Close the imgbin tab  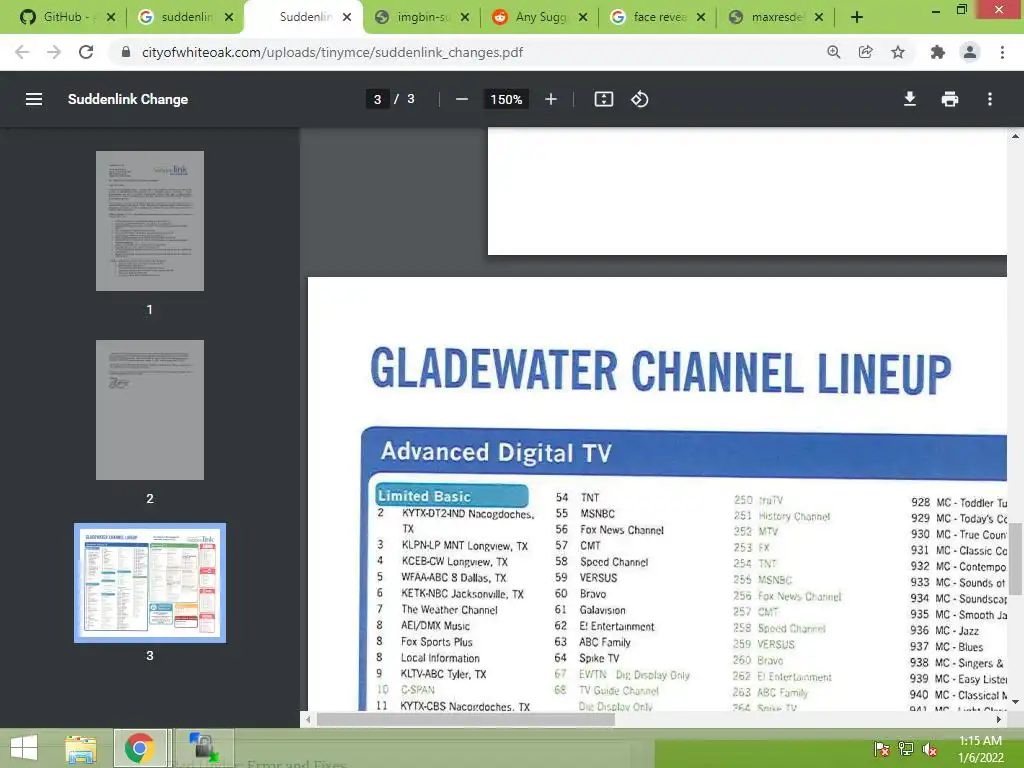[x=465, y=17]
